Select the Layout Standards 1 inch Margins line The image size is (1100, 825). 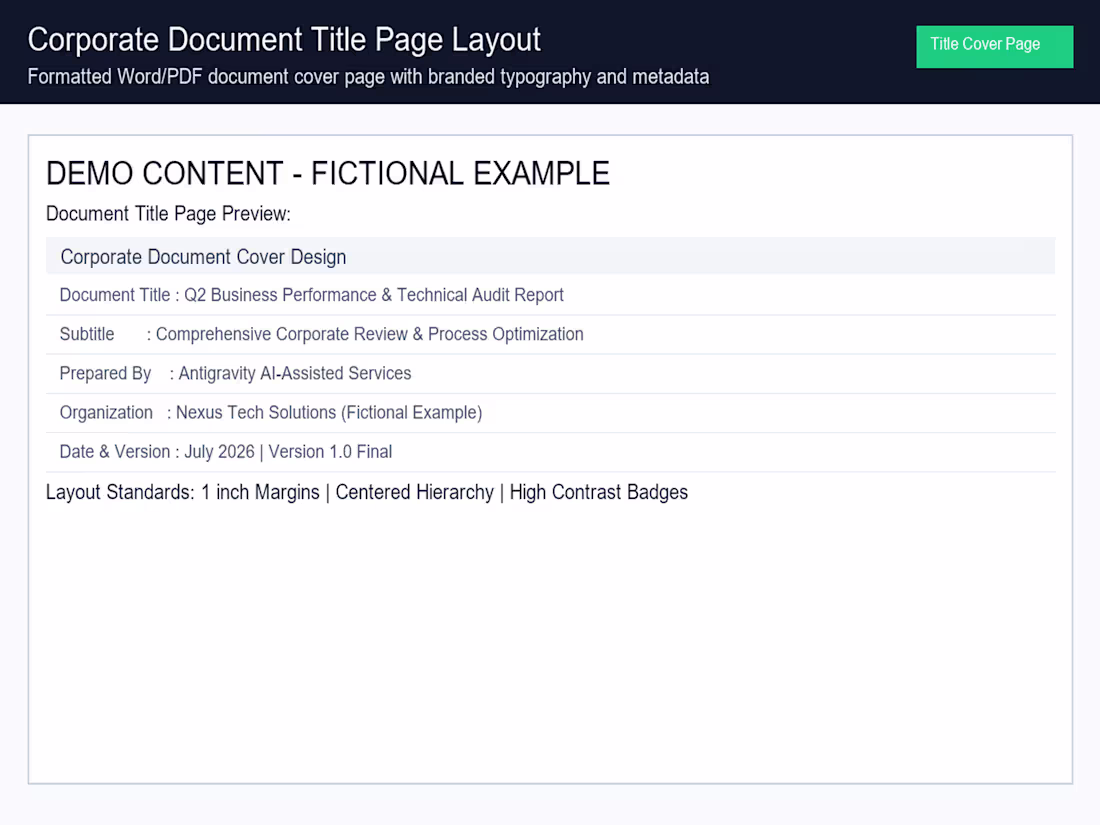[x=367, y=492]
